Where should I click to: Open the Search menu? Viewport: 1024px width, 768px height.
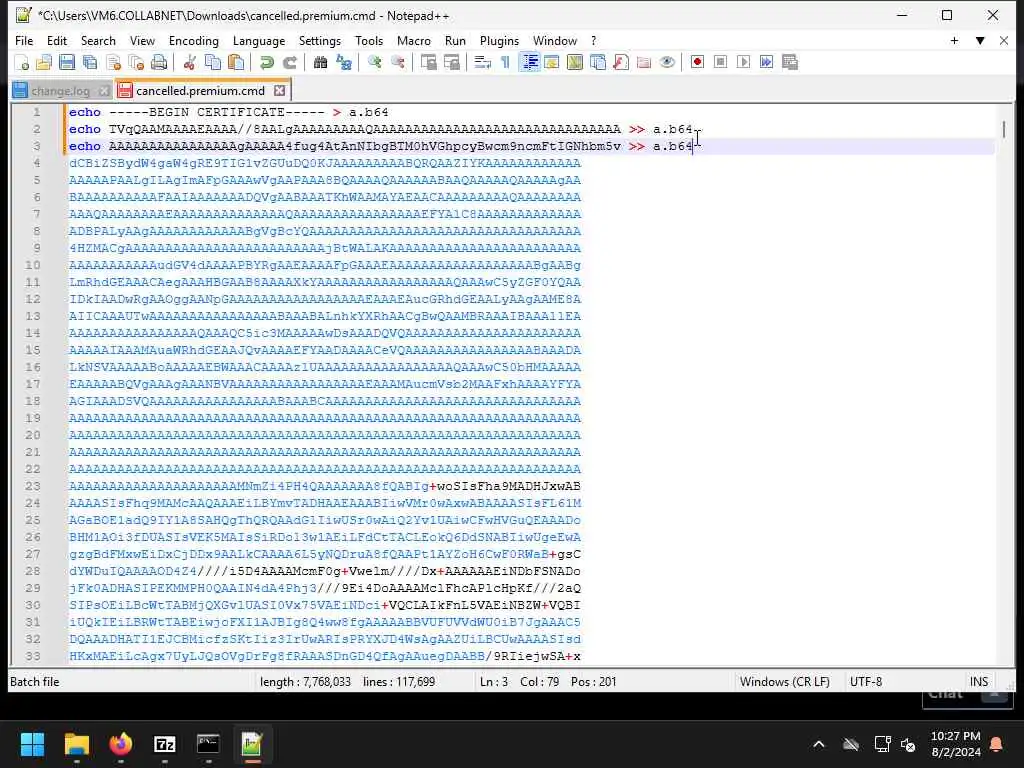coord(98,40)
